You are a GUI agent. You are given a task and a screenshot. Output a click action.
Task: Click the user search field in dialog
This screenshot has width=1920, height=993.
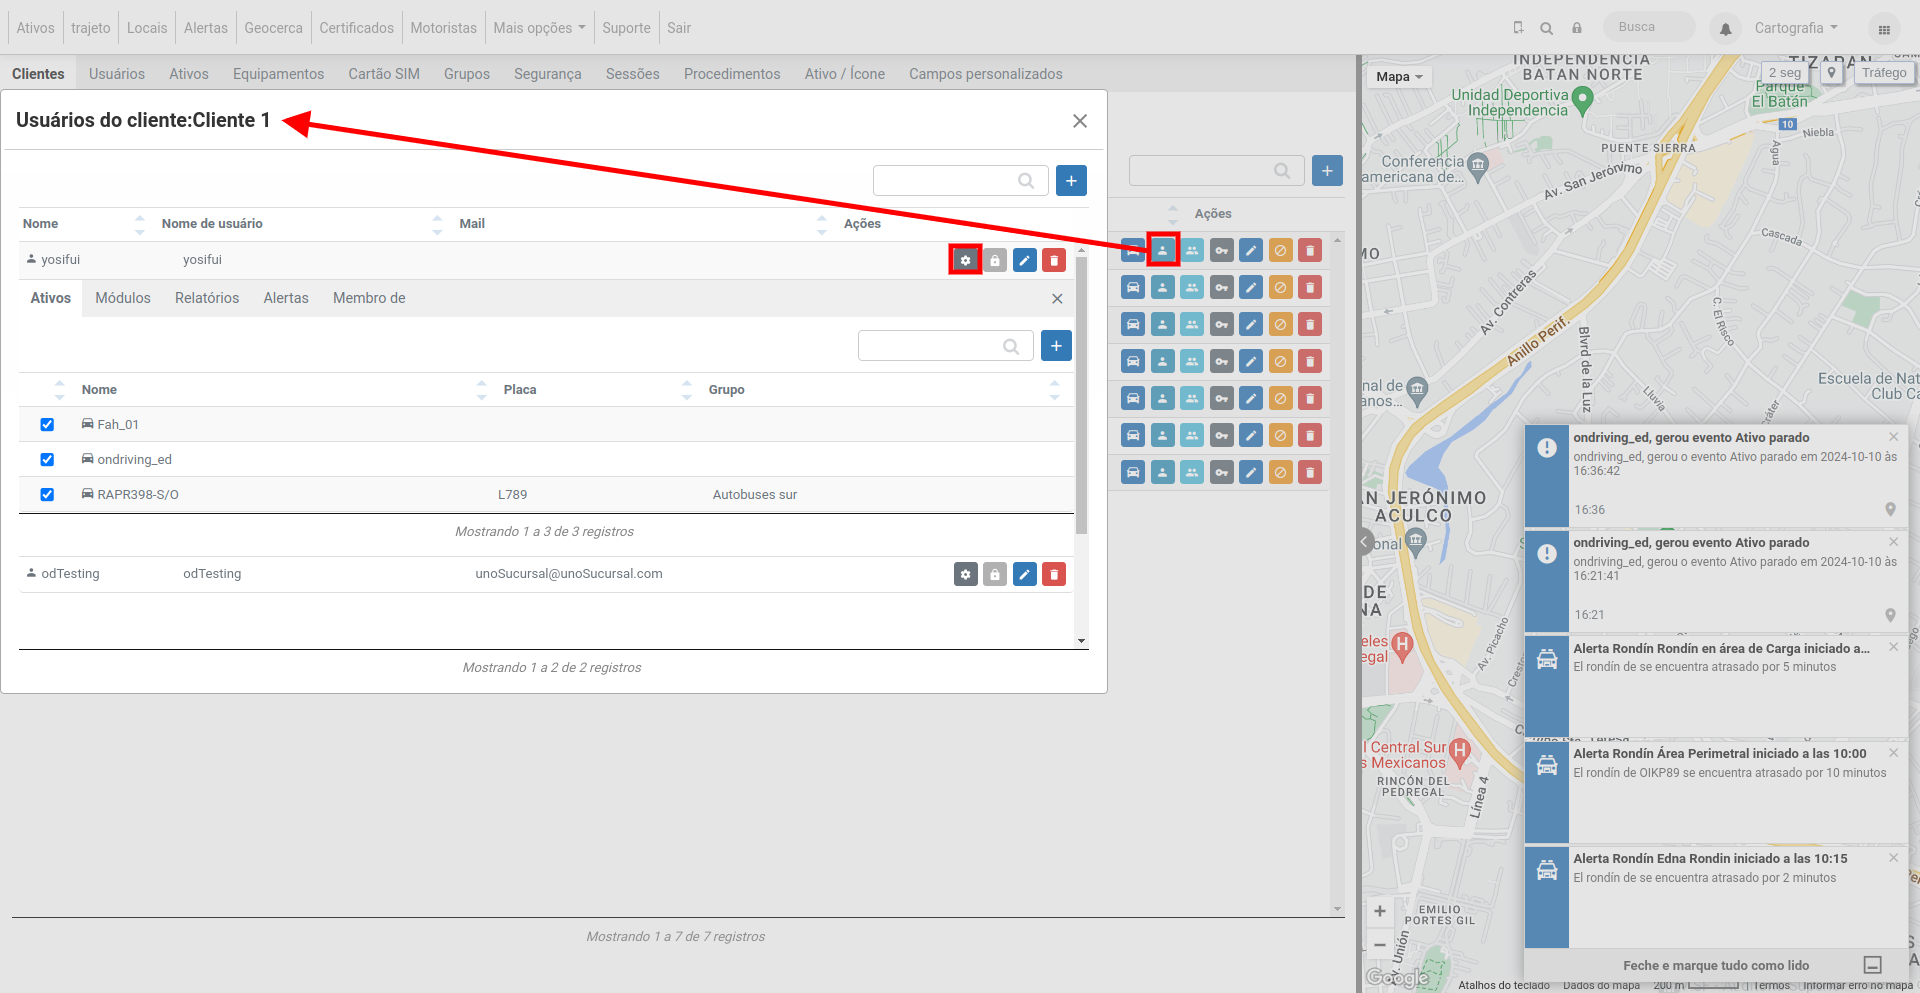tap(960, 181)
